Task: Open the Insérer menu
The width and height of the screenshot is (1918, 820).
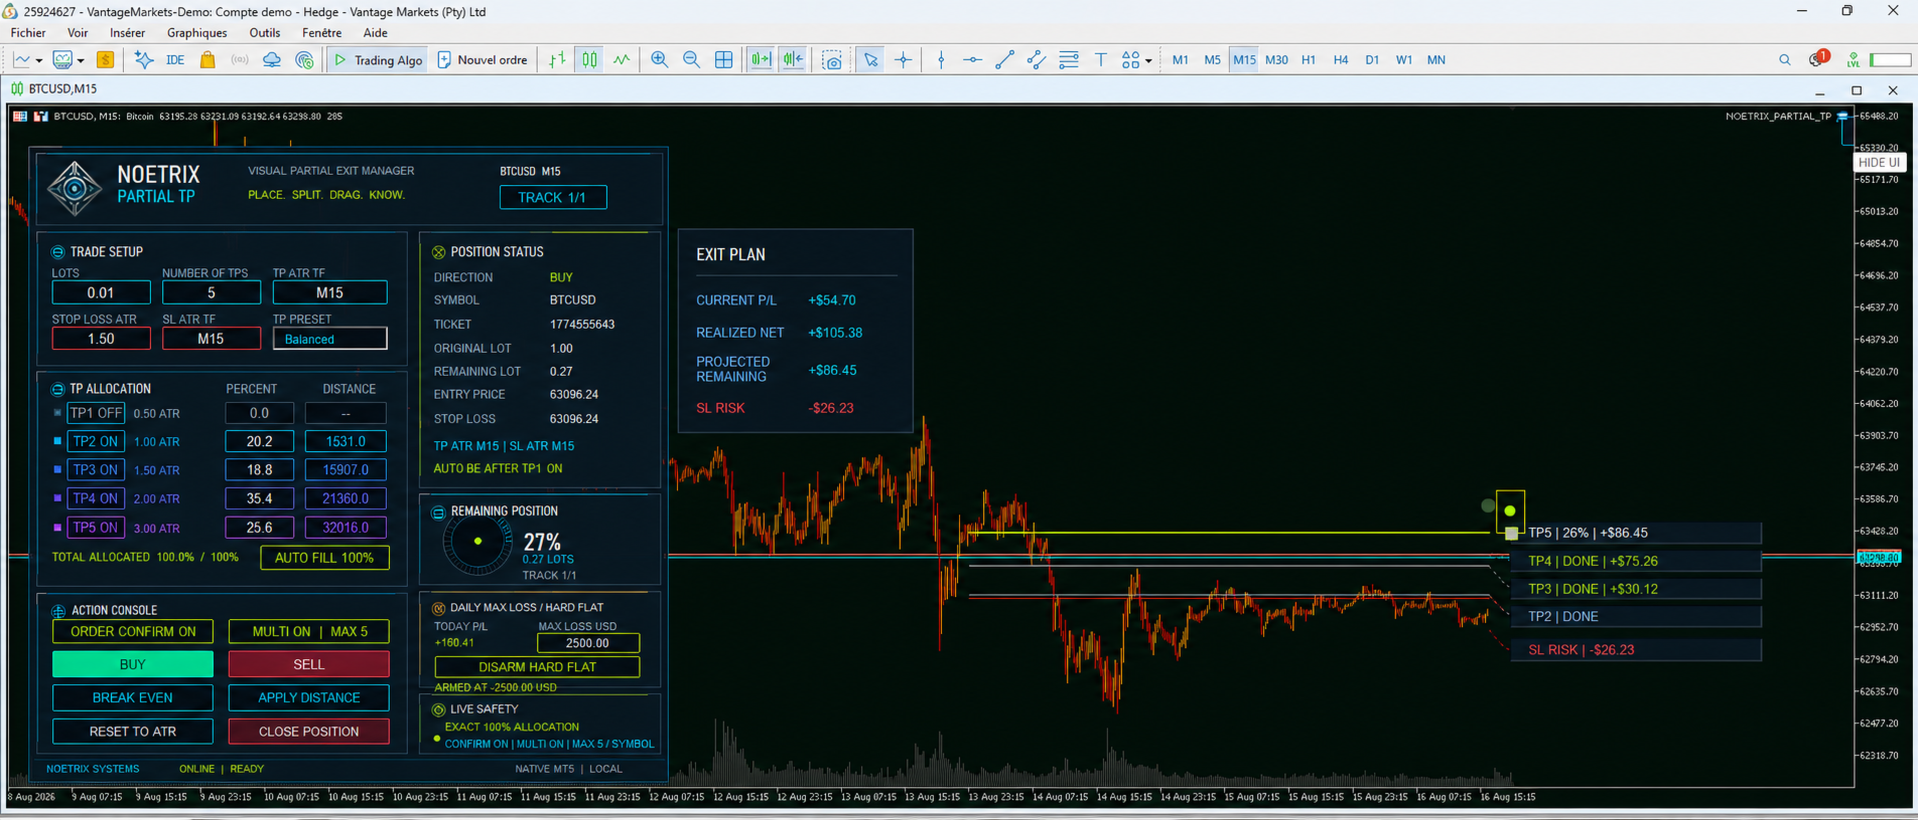Action: (x=127, y=33)
